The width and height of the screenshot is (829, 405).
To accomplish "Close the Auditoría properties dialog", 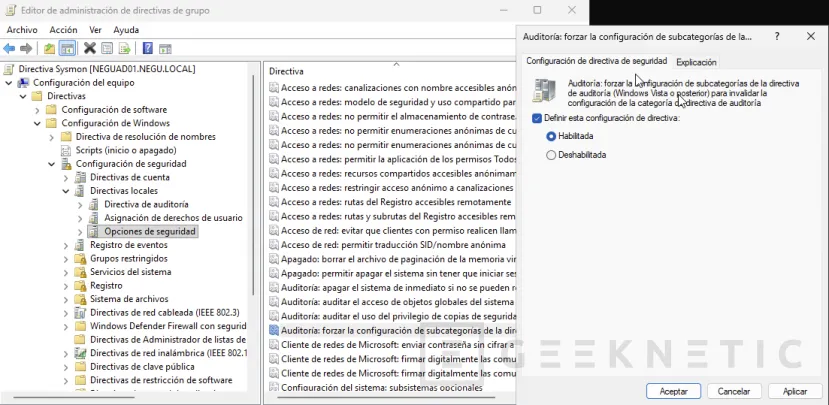I will 811,36.
